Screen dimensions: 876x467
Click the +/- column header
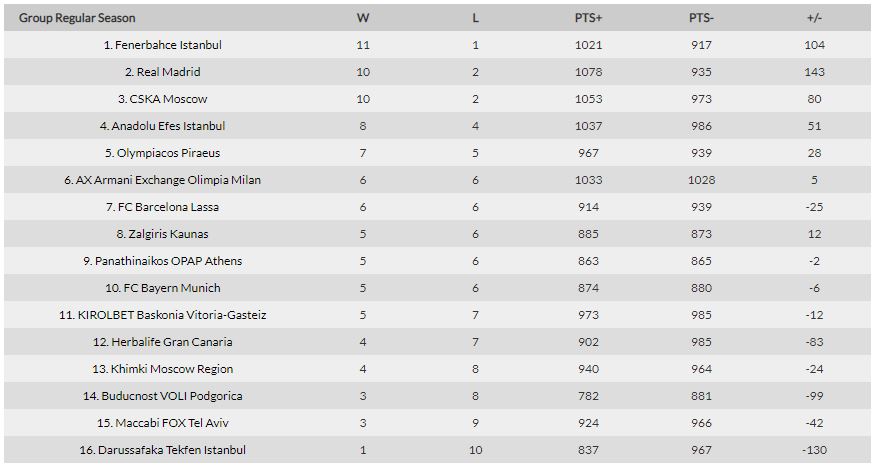tap(814, 18)
